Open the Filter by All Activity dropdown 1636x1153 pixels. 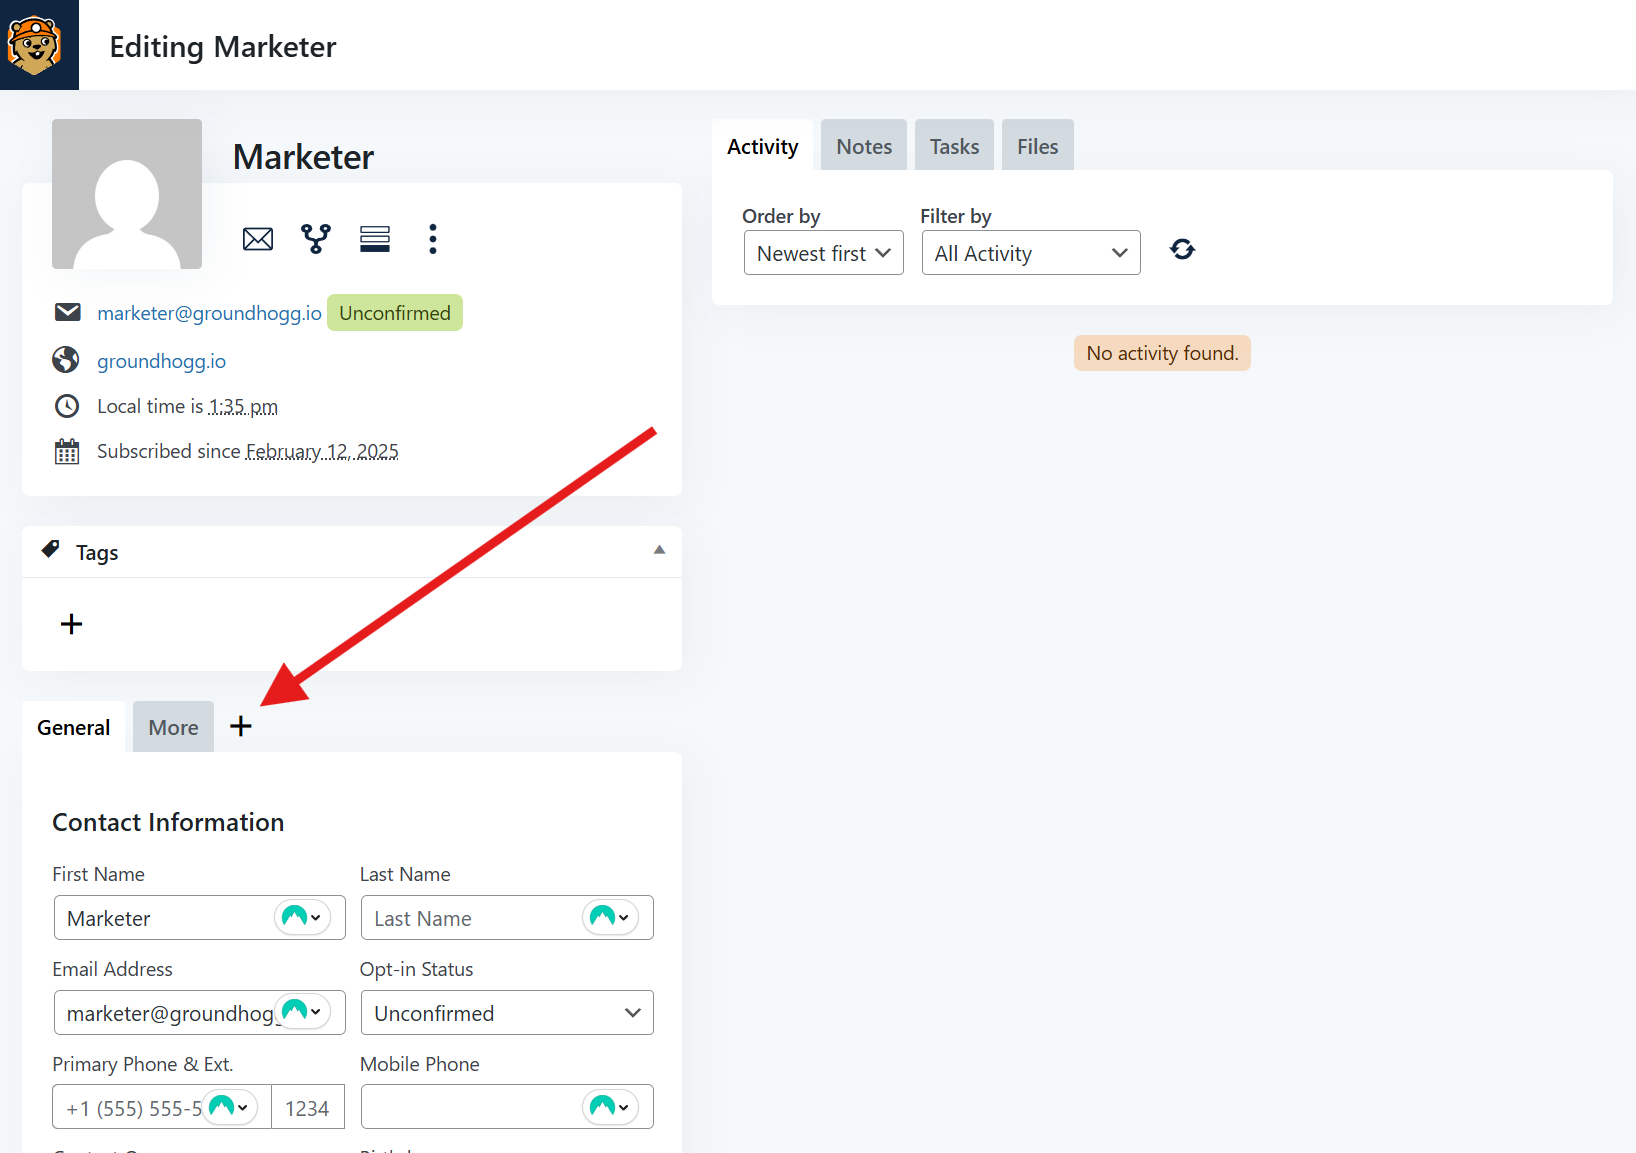[x=1031, y=253]
